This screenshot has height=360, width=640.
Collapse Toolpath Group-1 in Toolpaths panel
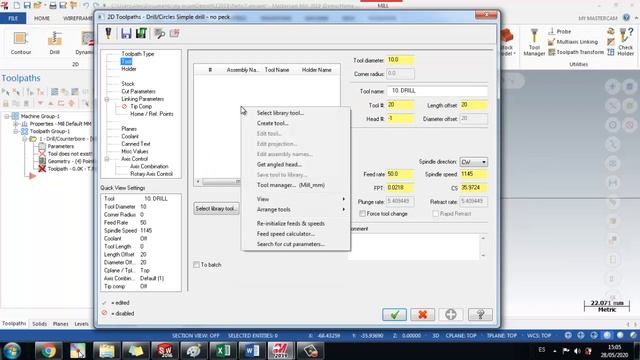[16, 131]
